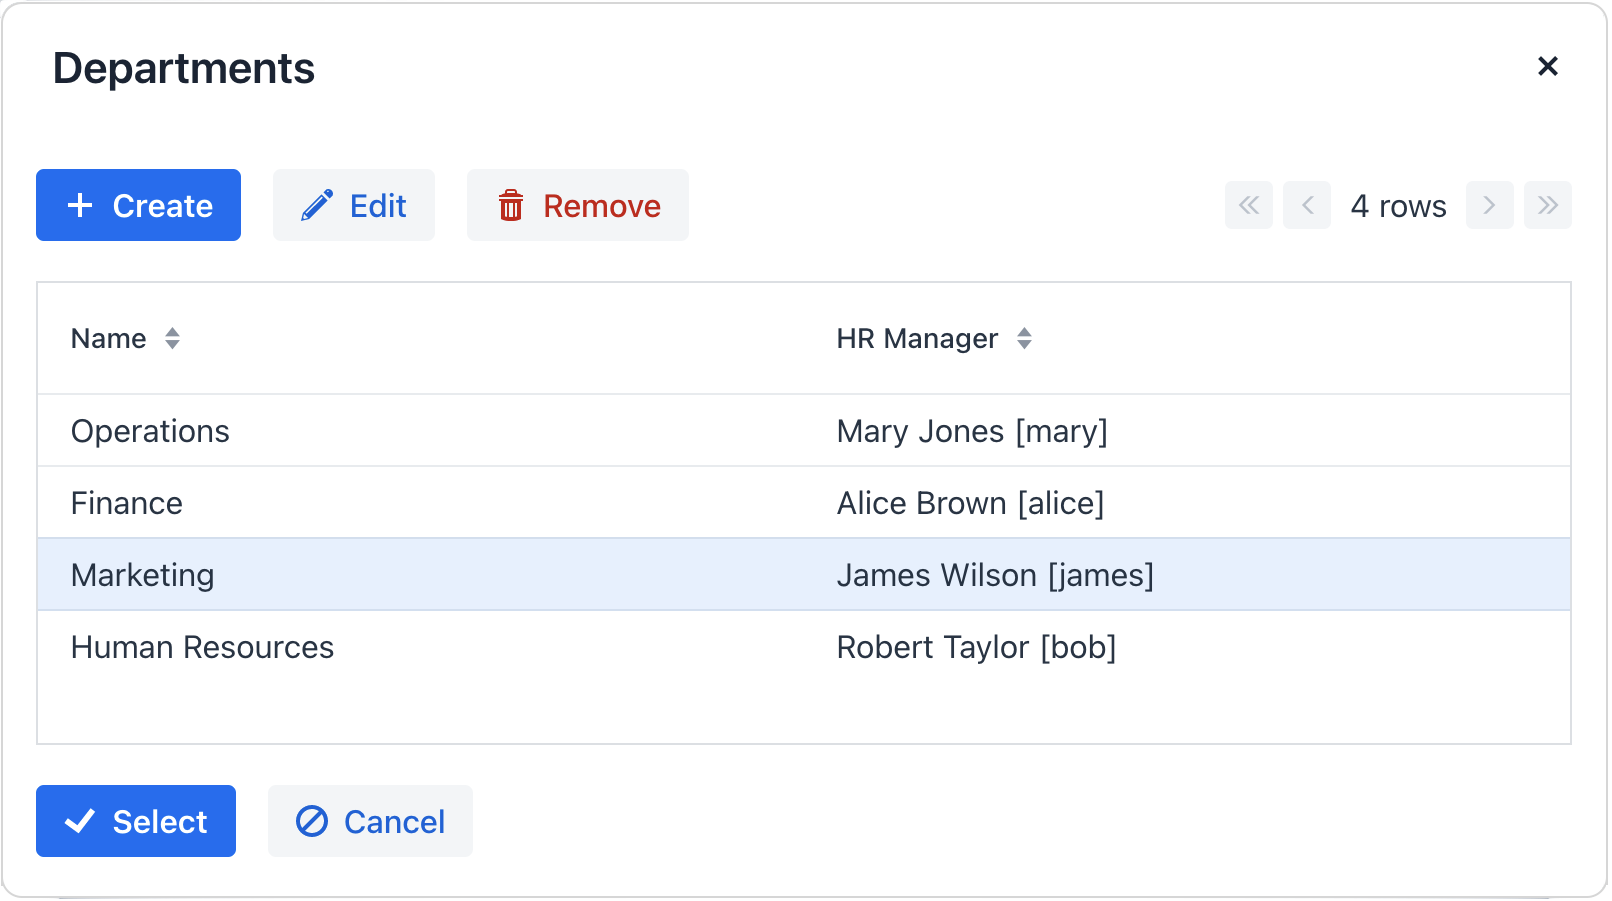The image size is (1612, 901).
Task: Click the HR Manager column header
Action: pyautogui.click(x=917, y=339)
